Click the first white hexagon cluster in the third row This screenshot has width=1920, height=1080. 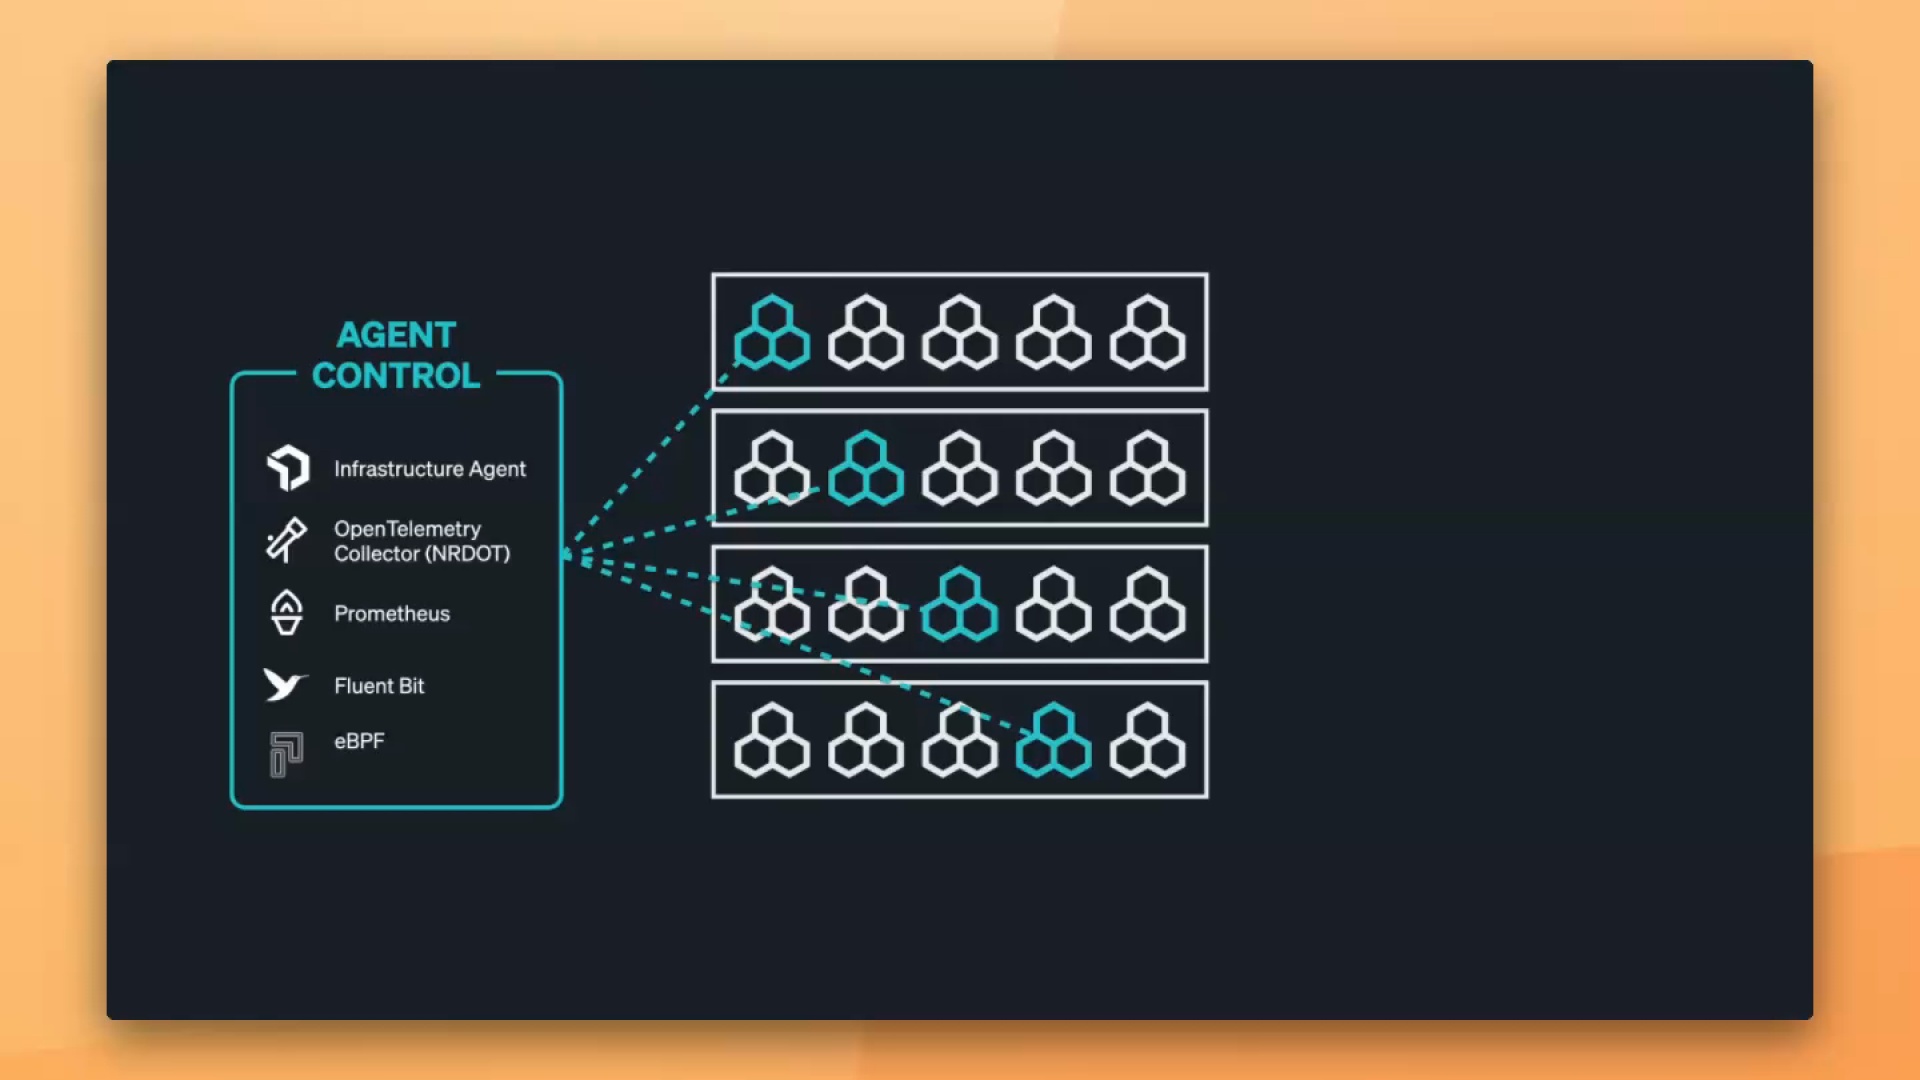tap(772, 605)
